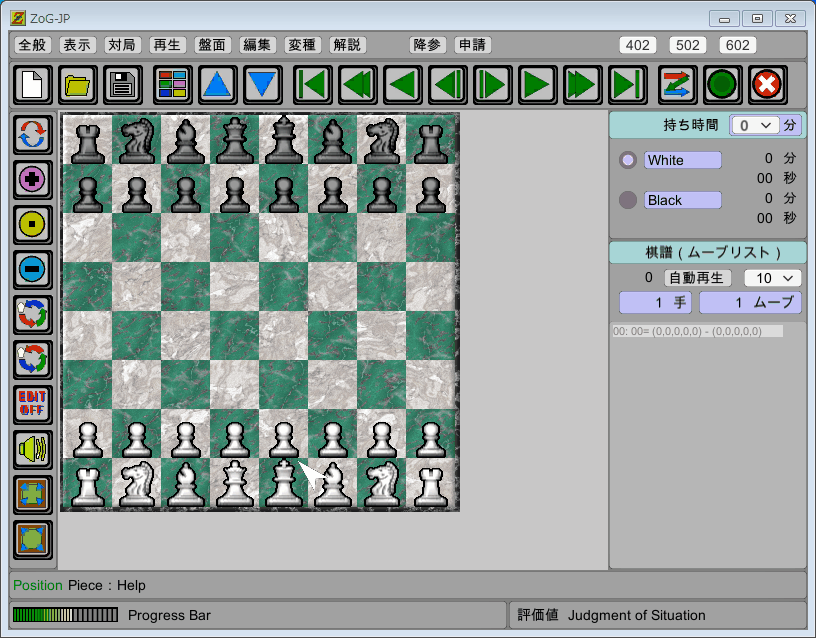Click the fast forward double-arrow icon
This screenshot has height=638, width=816.
pyautogui.click(x=583, y=84)
